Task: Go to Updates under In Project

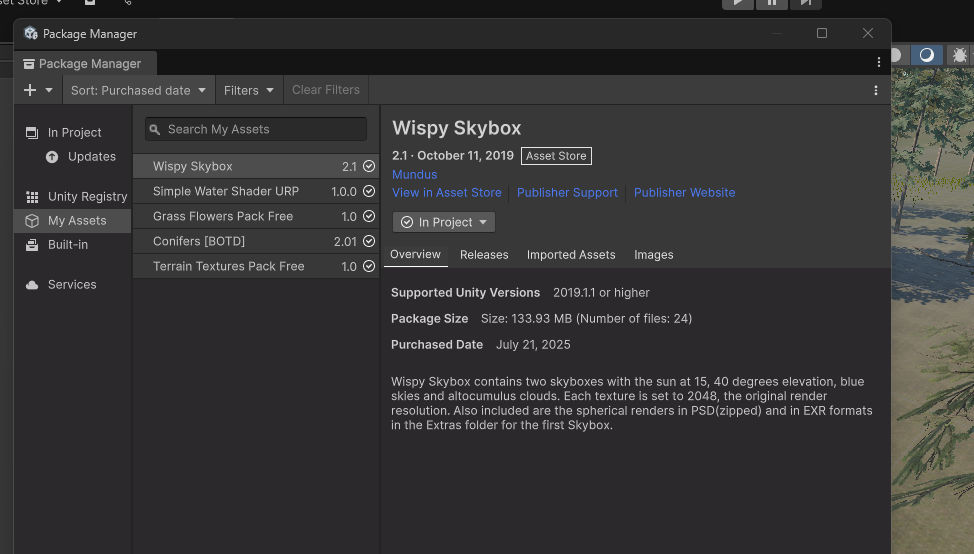Action: click(x=91, y=157)
